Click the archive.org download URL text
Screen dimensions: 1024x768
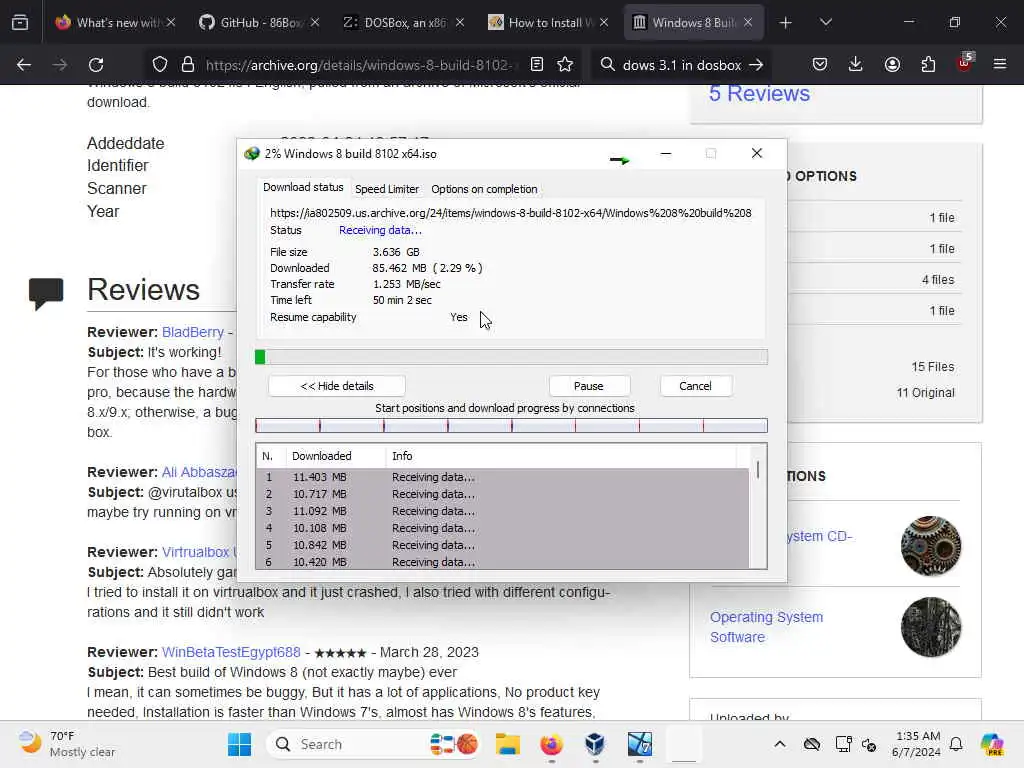click(511, 213)
